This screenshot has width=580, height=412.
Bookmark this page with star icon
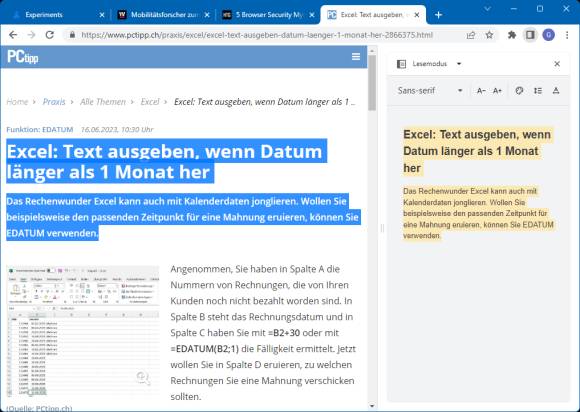coord(489,35)
